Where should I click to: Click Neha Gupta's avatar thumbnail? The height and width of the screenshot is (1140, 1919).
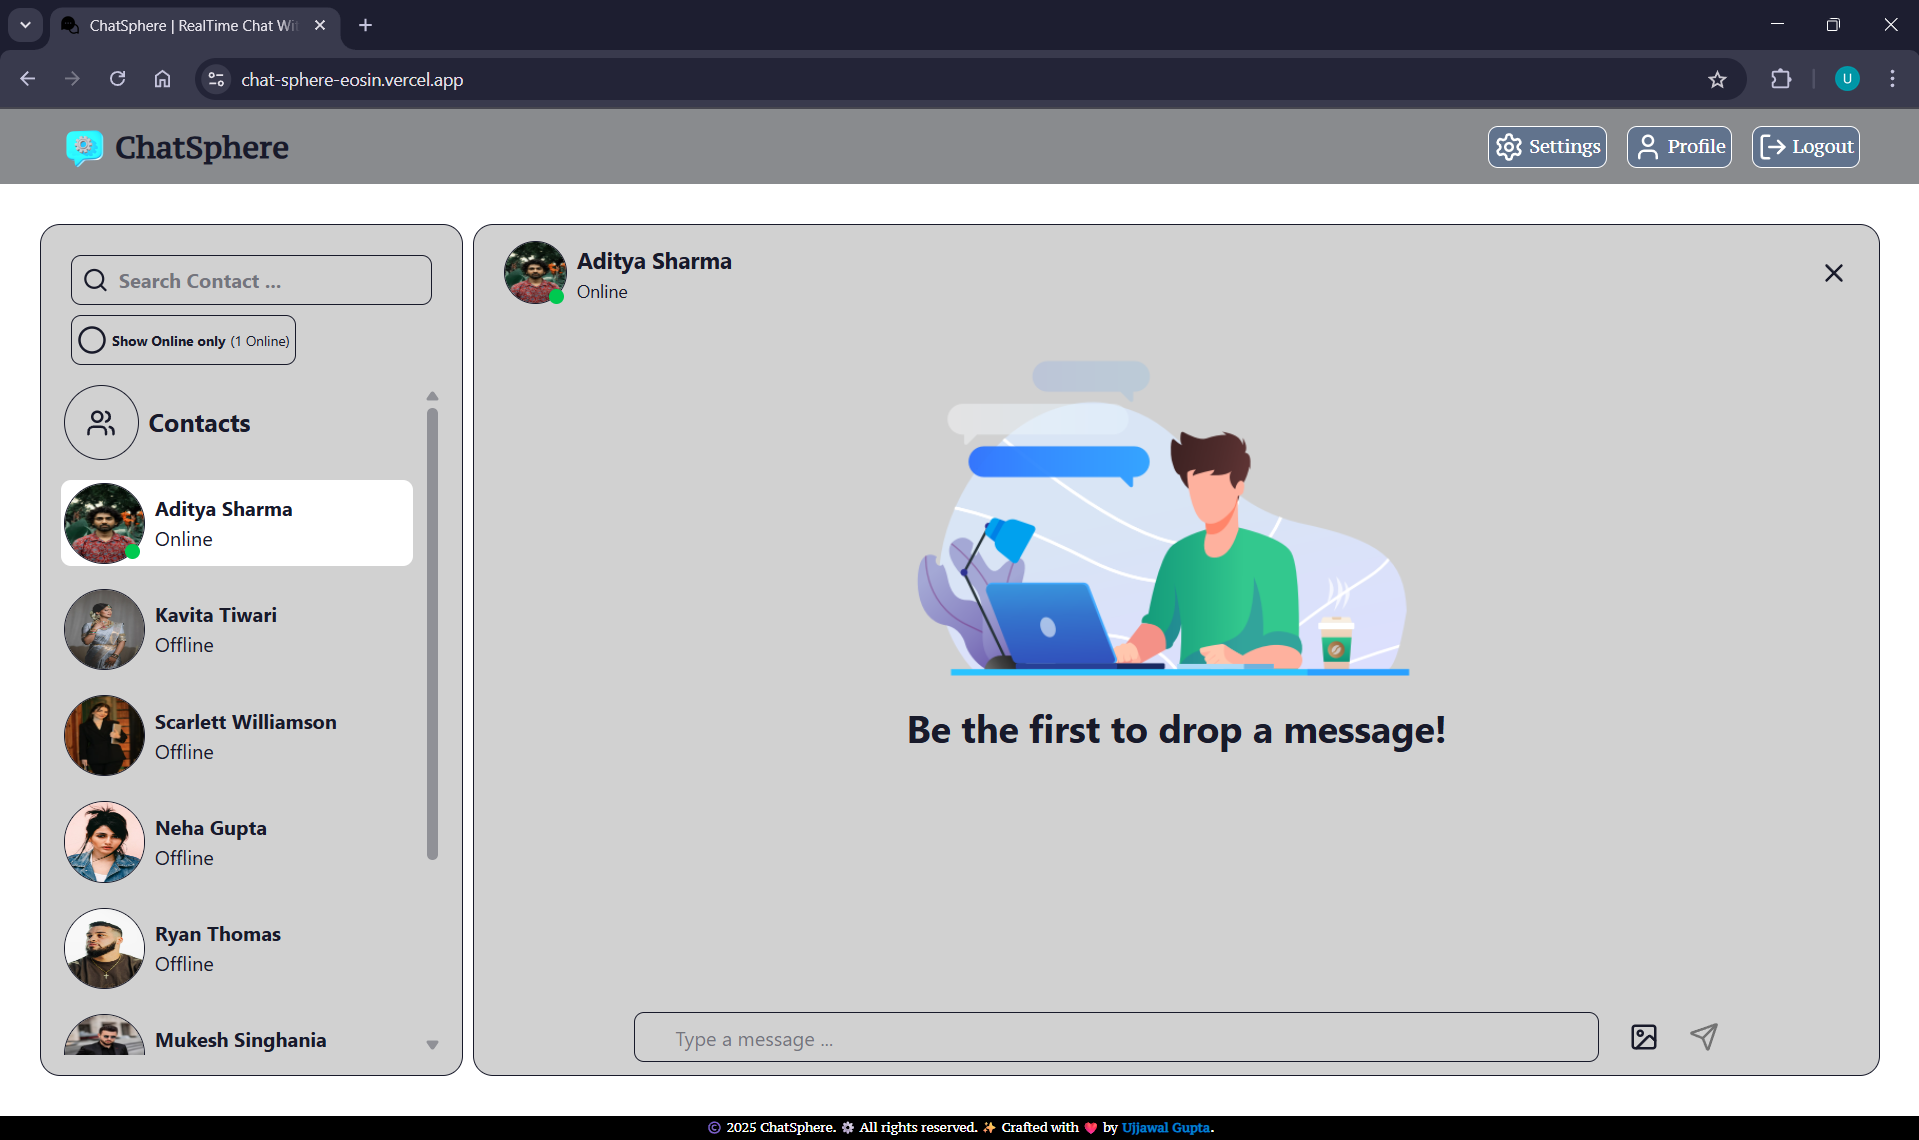[x=104, y=842]
